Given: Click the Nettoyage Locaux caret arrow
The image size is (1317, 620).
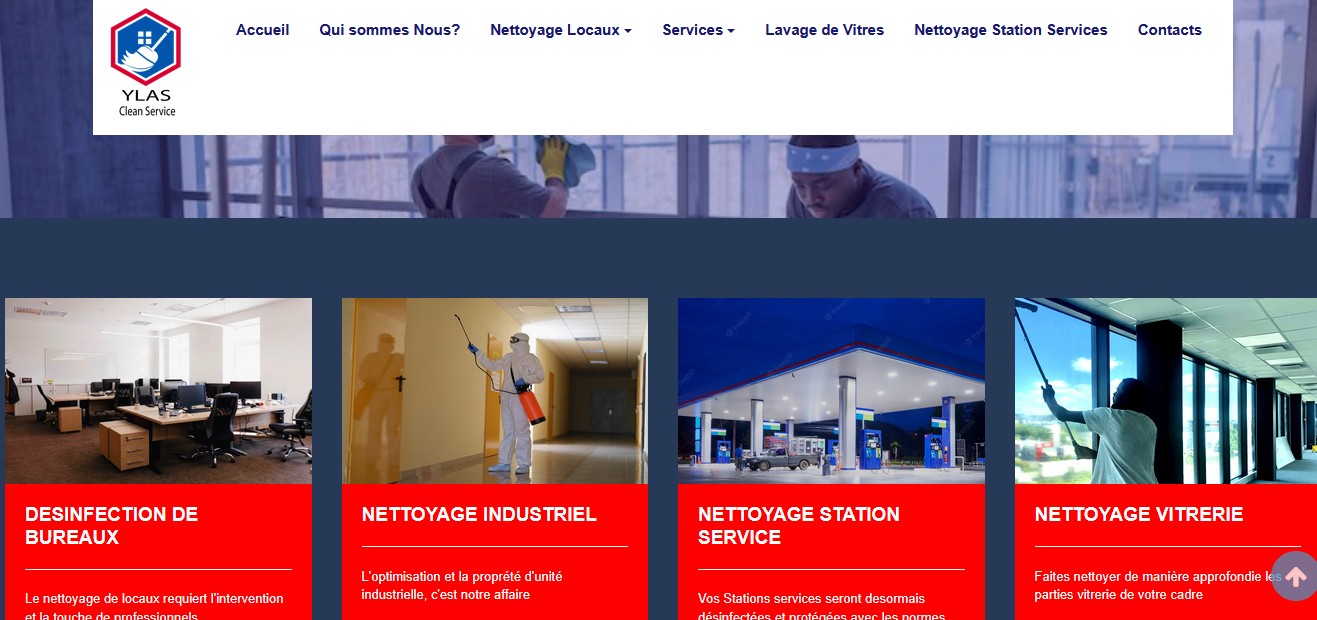Looking at the screenshot, I should [628, 31].
